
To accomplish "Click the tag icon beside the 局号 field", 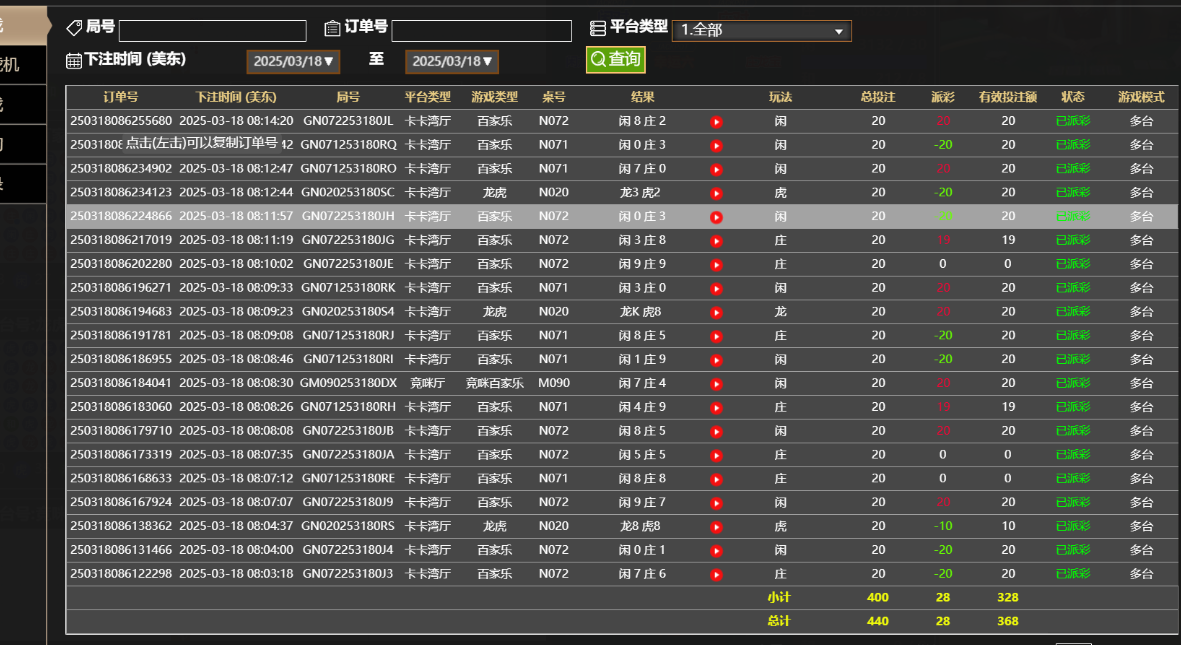I will tap(72, 28).
